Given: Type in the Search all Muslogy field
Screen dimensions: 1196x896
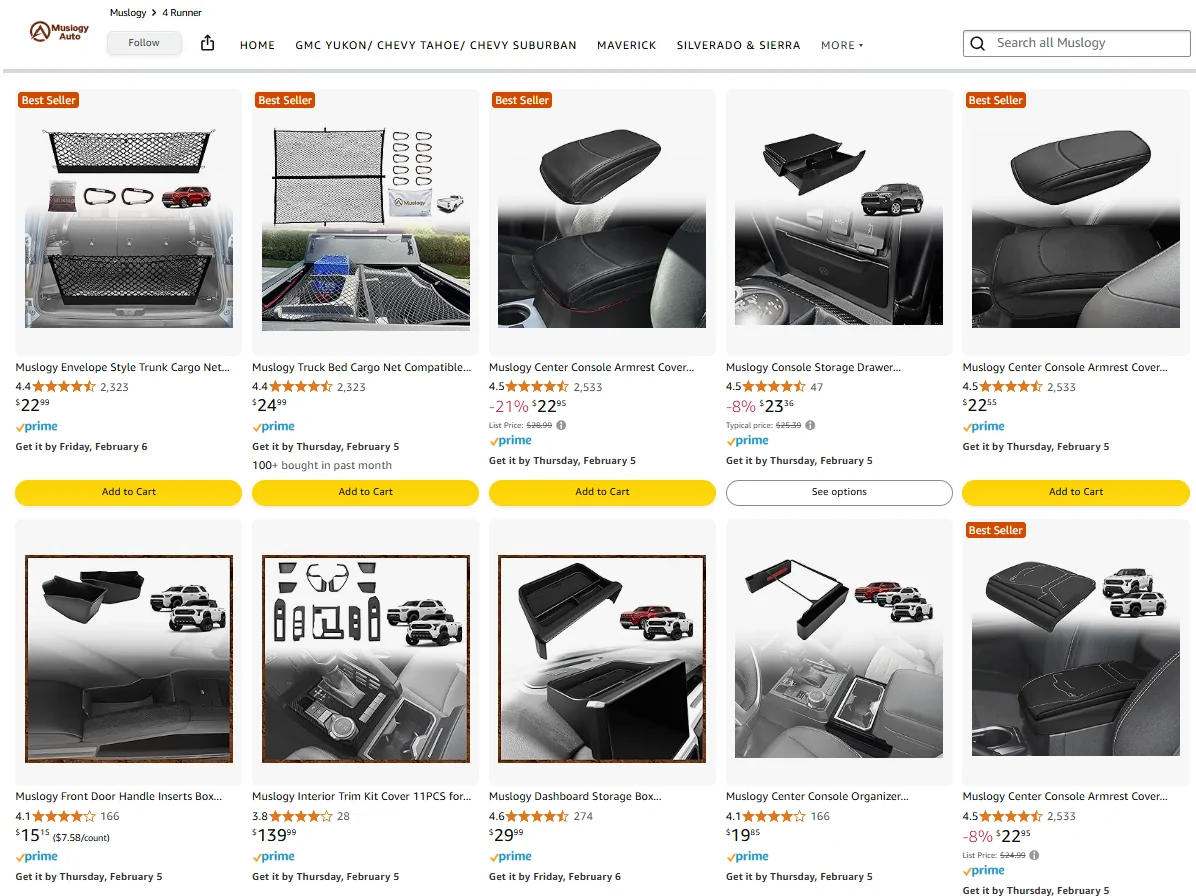Looking at the screenshot, I should tap(1086, 43).
